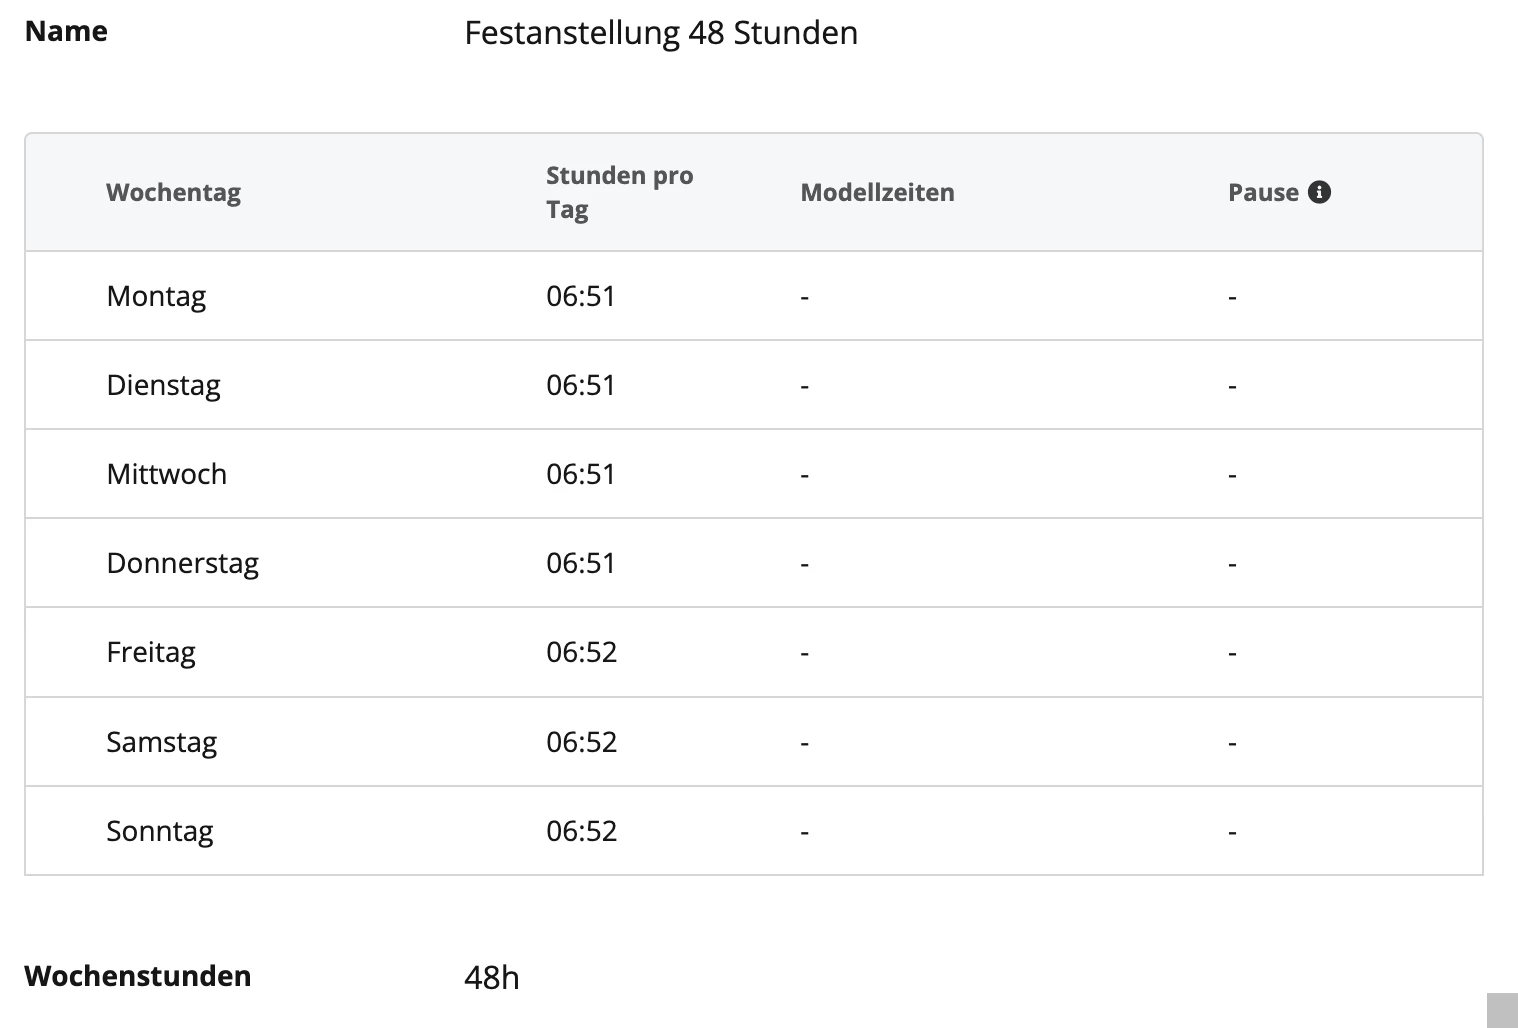Click Sonntag hours value 06:52

(x=581, y=831)
